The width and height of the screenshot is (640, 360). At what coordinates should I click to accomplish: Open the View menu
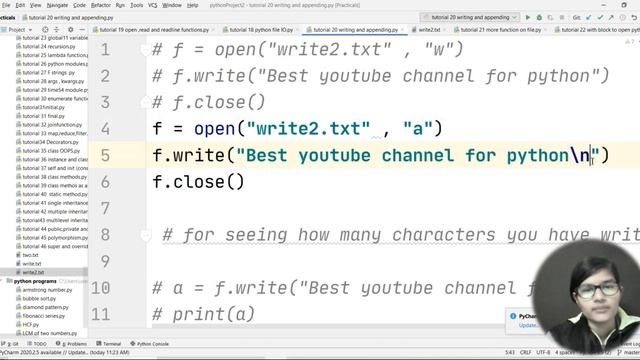(x=36, y=5)
